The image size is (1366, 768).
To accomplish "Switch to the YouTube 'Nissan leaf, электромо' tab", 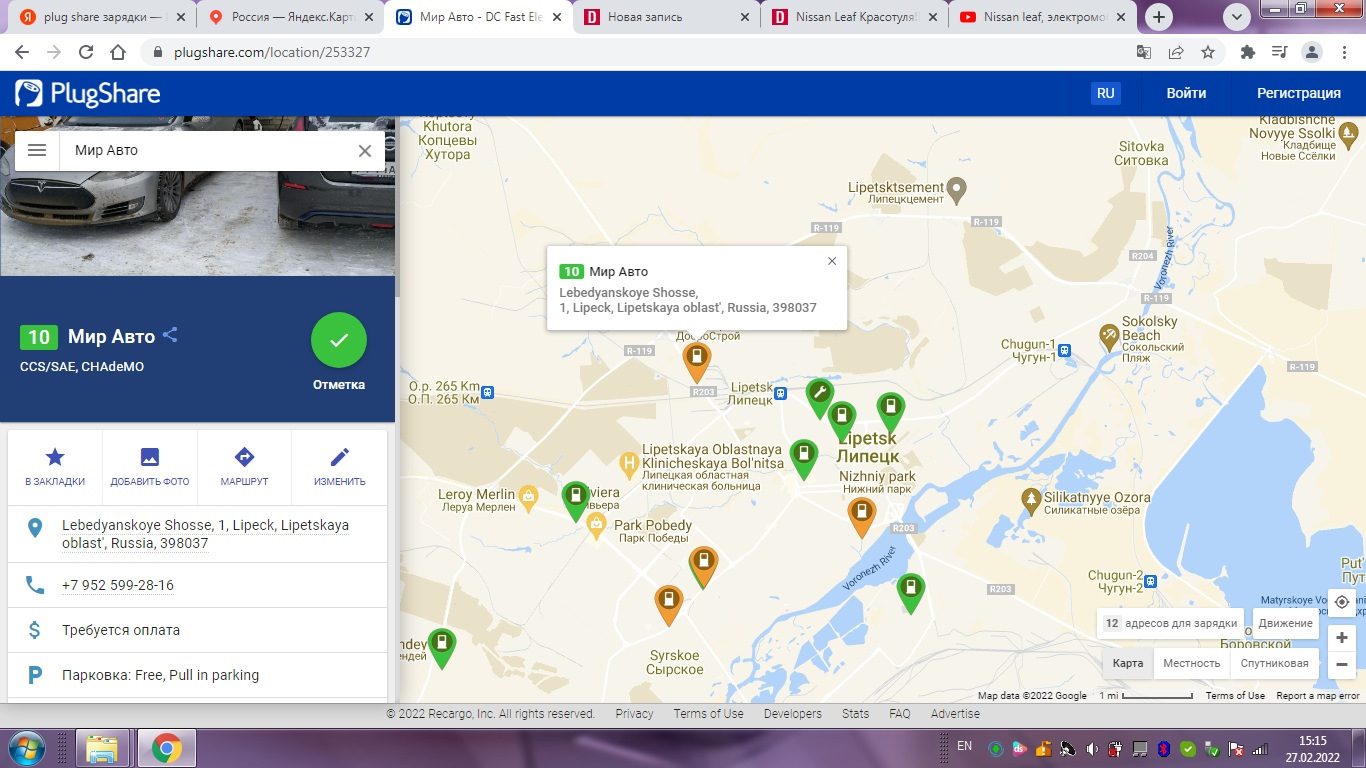I will (1042, 17).
